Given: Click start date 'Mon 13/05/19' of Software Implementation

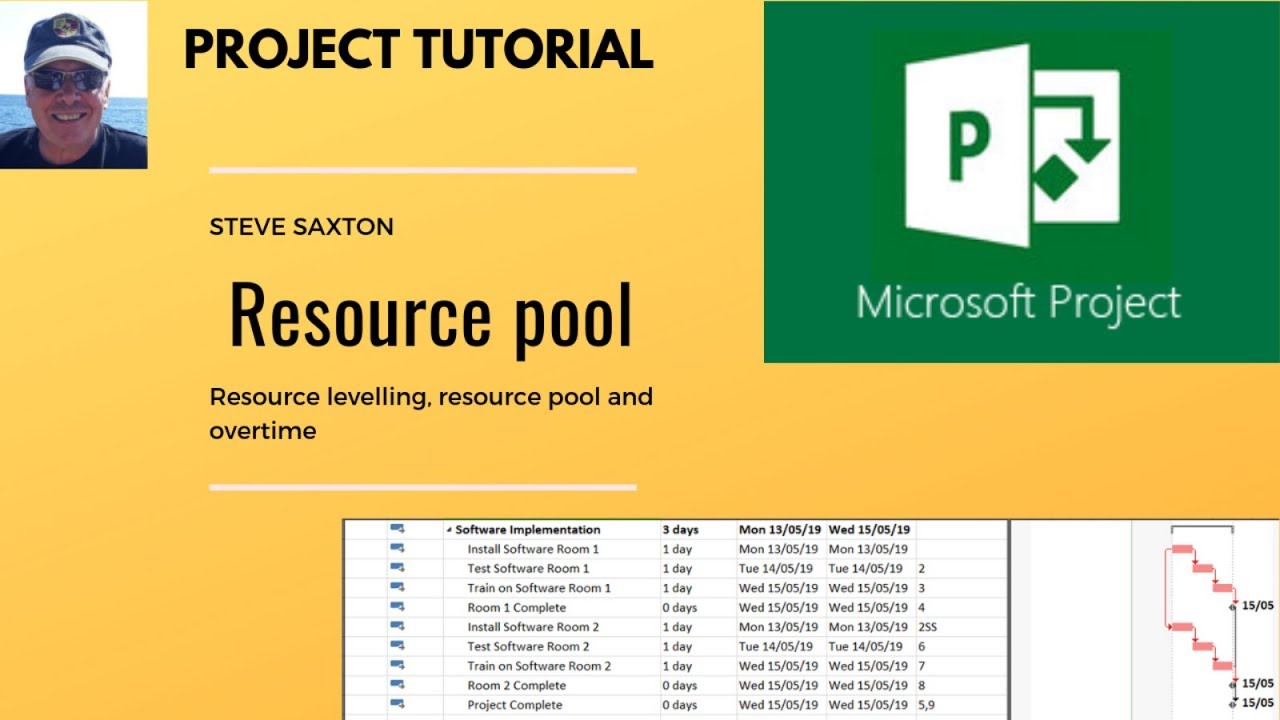Looking at the screenshot, I should (779, 530).
